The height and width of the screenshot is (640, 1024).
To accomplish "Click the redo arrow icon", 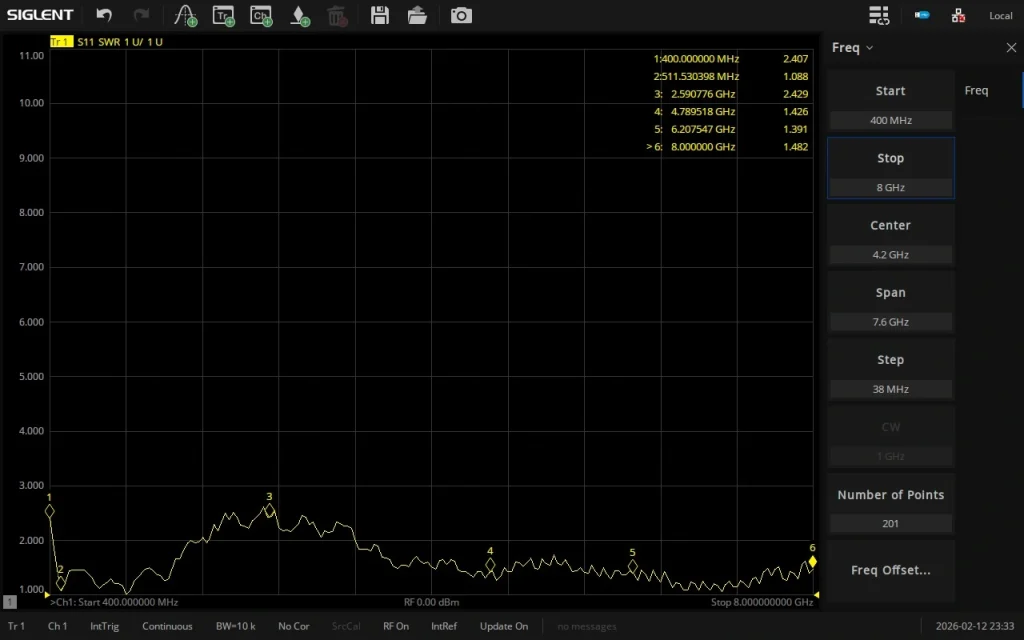I will (141, 15).
